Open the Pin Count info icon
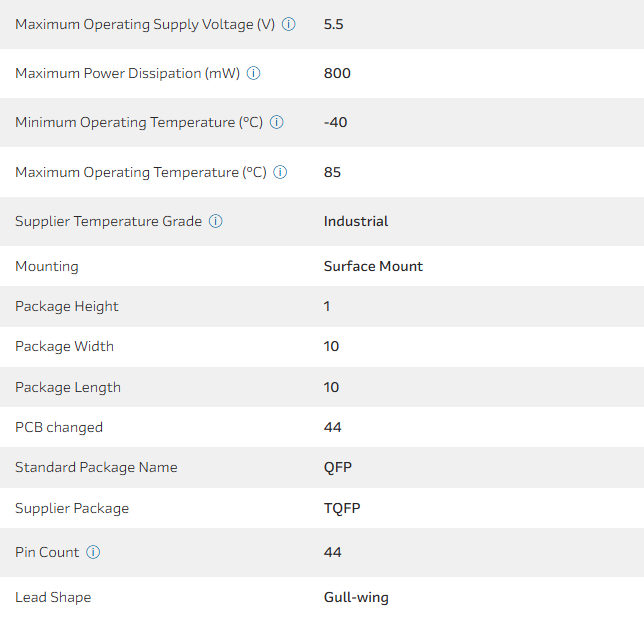The height and width of the screenshot is (622, 644). point(93,552)
